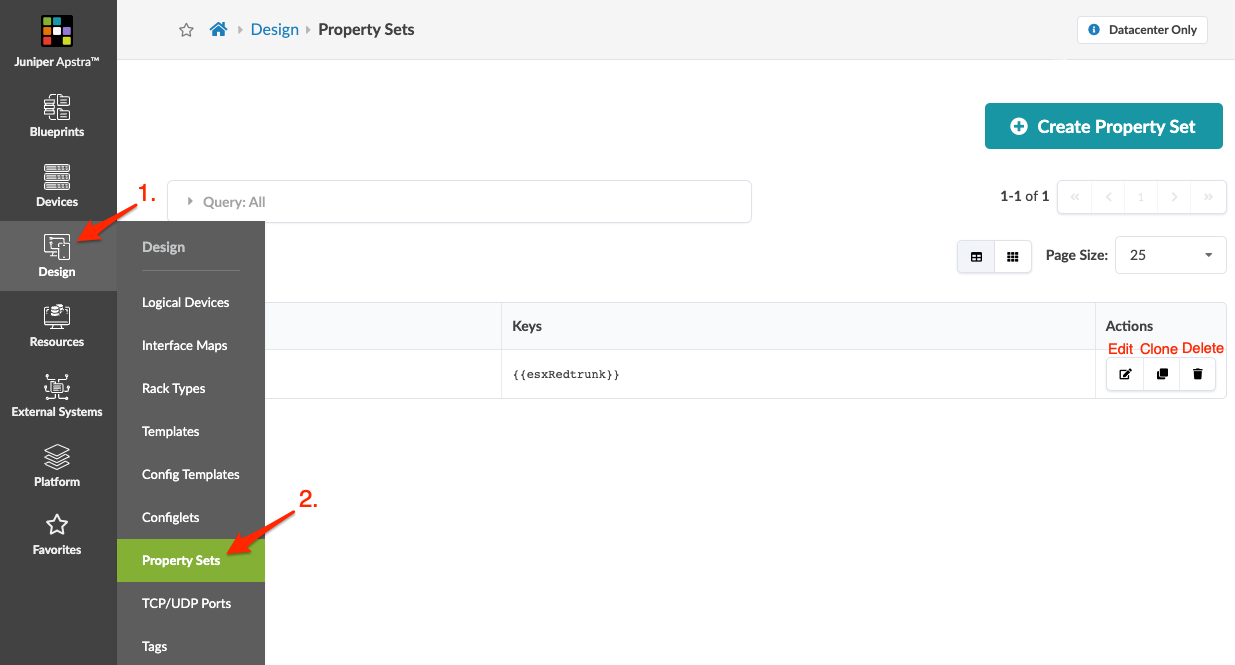
Task: Click the Create Property Set button
Action: pos(1103,126)
